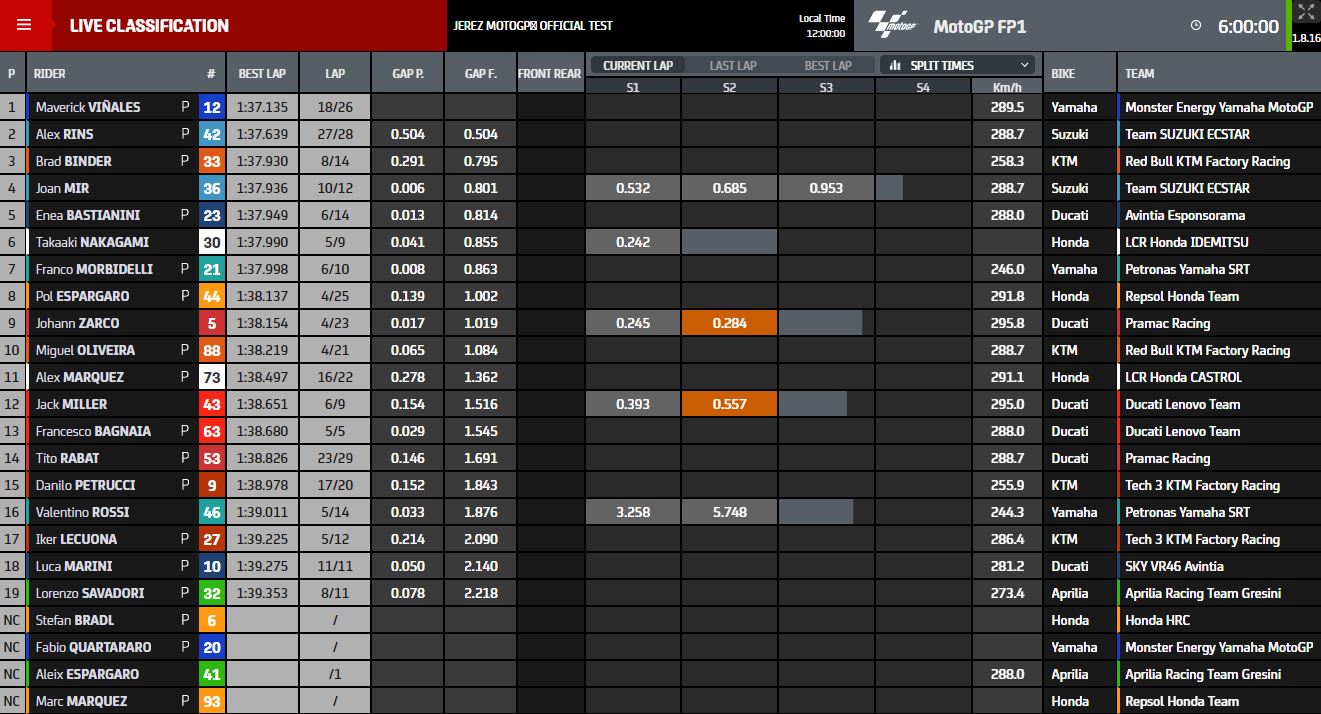
Task: Click Zarco's 295.8 top speed
Action: tap(1007, 323)
